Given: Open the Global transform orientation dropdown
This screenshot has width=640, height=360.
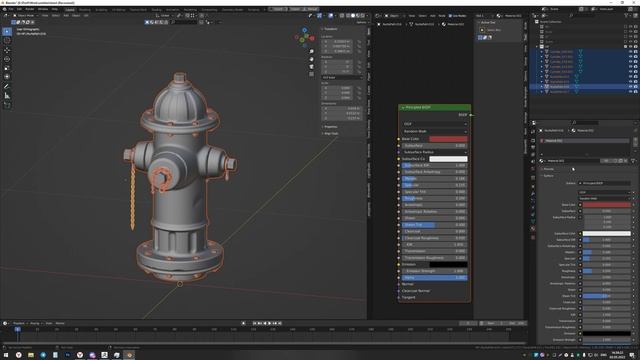Looking at the screenshot, I should pyautogui.click(x=165, y=16).
